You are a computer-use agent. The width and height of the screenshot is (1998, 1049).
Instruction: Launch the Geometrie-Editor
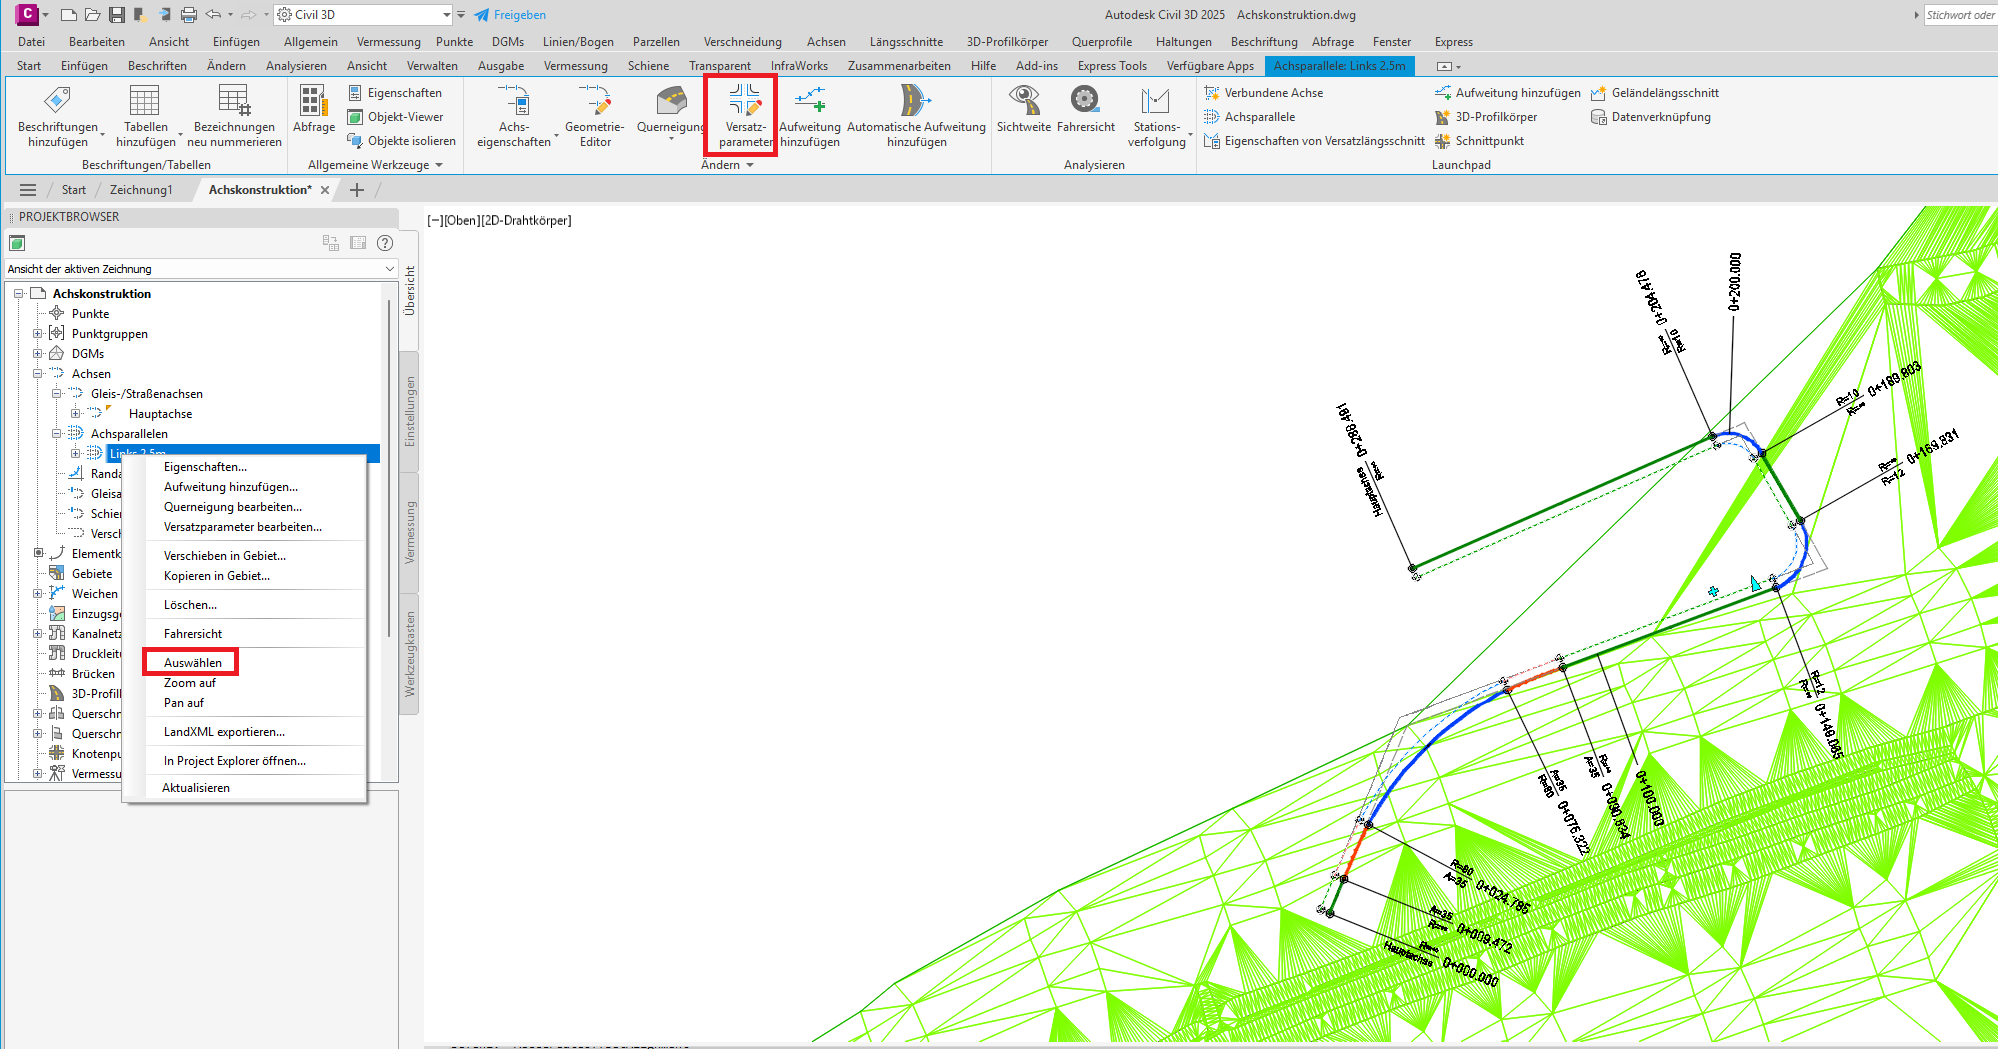[595, 118]
